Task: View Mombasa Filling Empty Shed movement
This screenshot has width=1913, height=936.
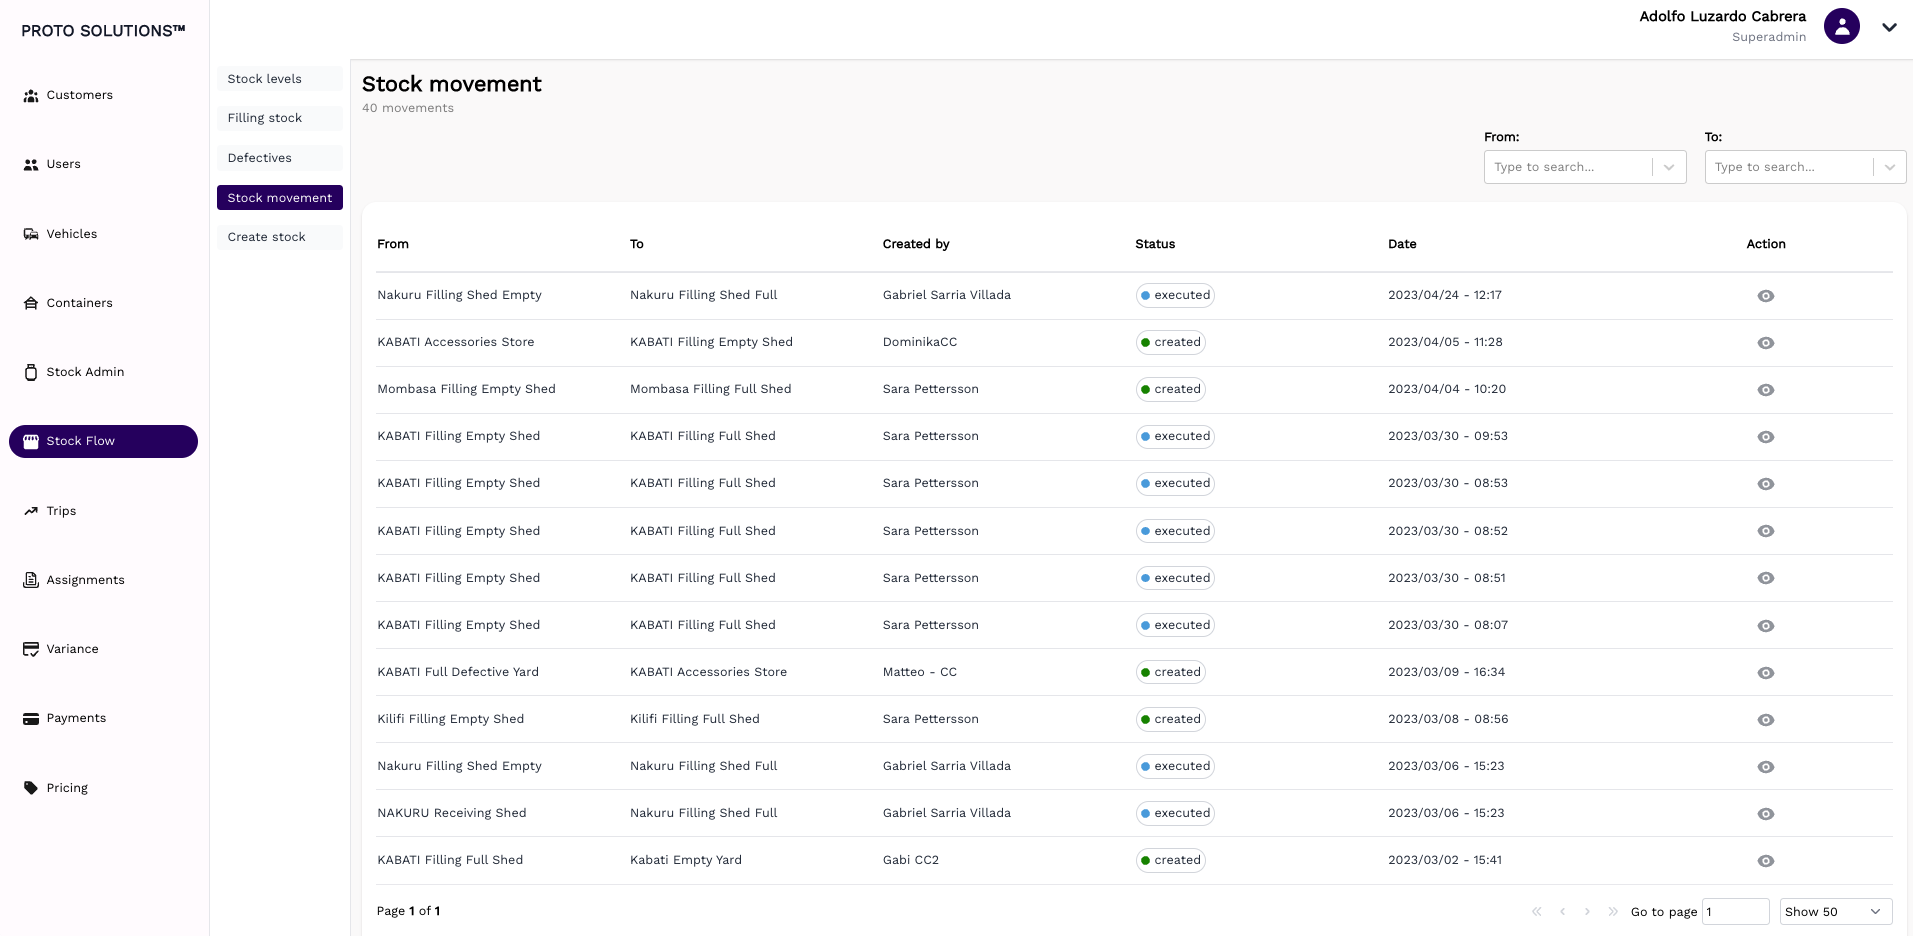Action: pos(1766,390)
